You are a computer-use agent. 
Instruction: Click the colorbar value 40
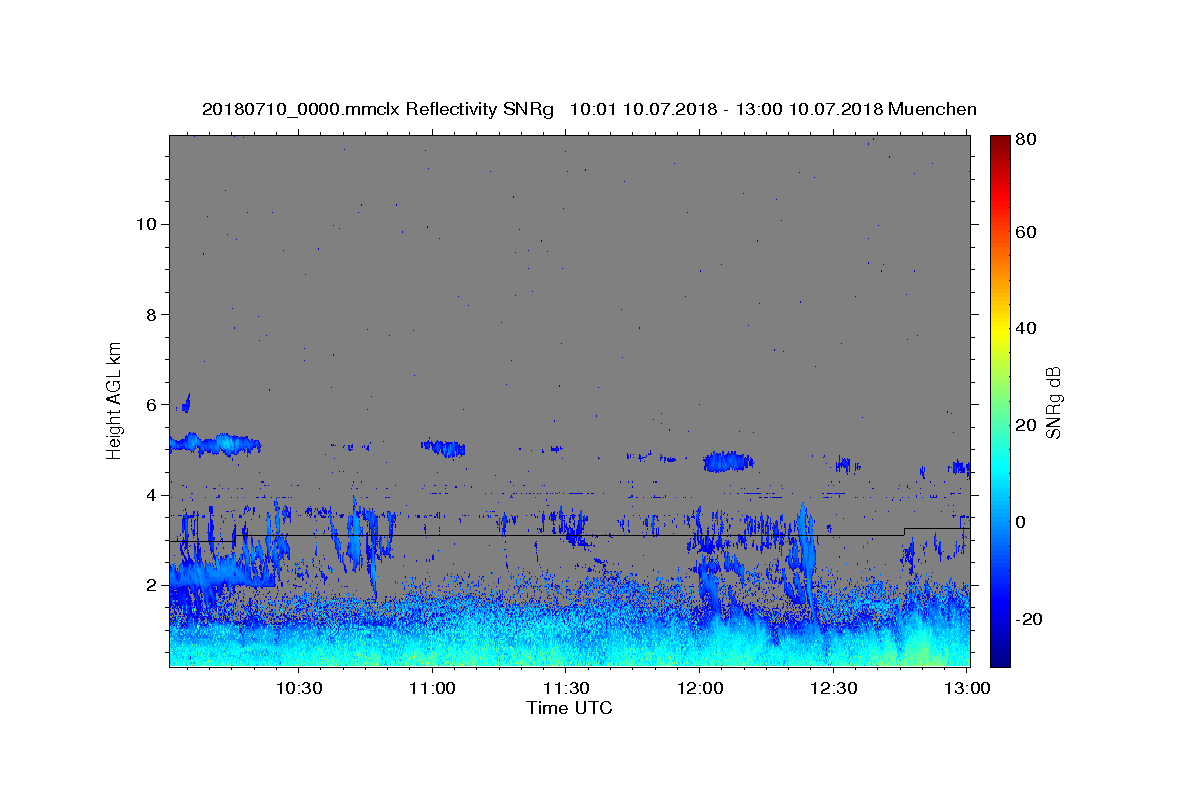tap(1028, 328)
